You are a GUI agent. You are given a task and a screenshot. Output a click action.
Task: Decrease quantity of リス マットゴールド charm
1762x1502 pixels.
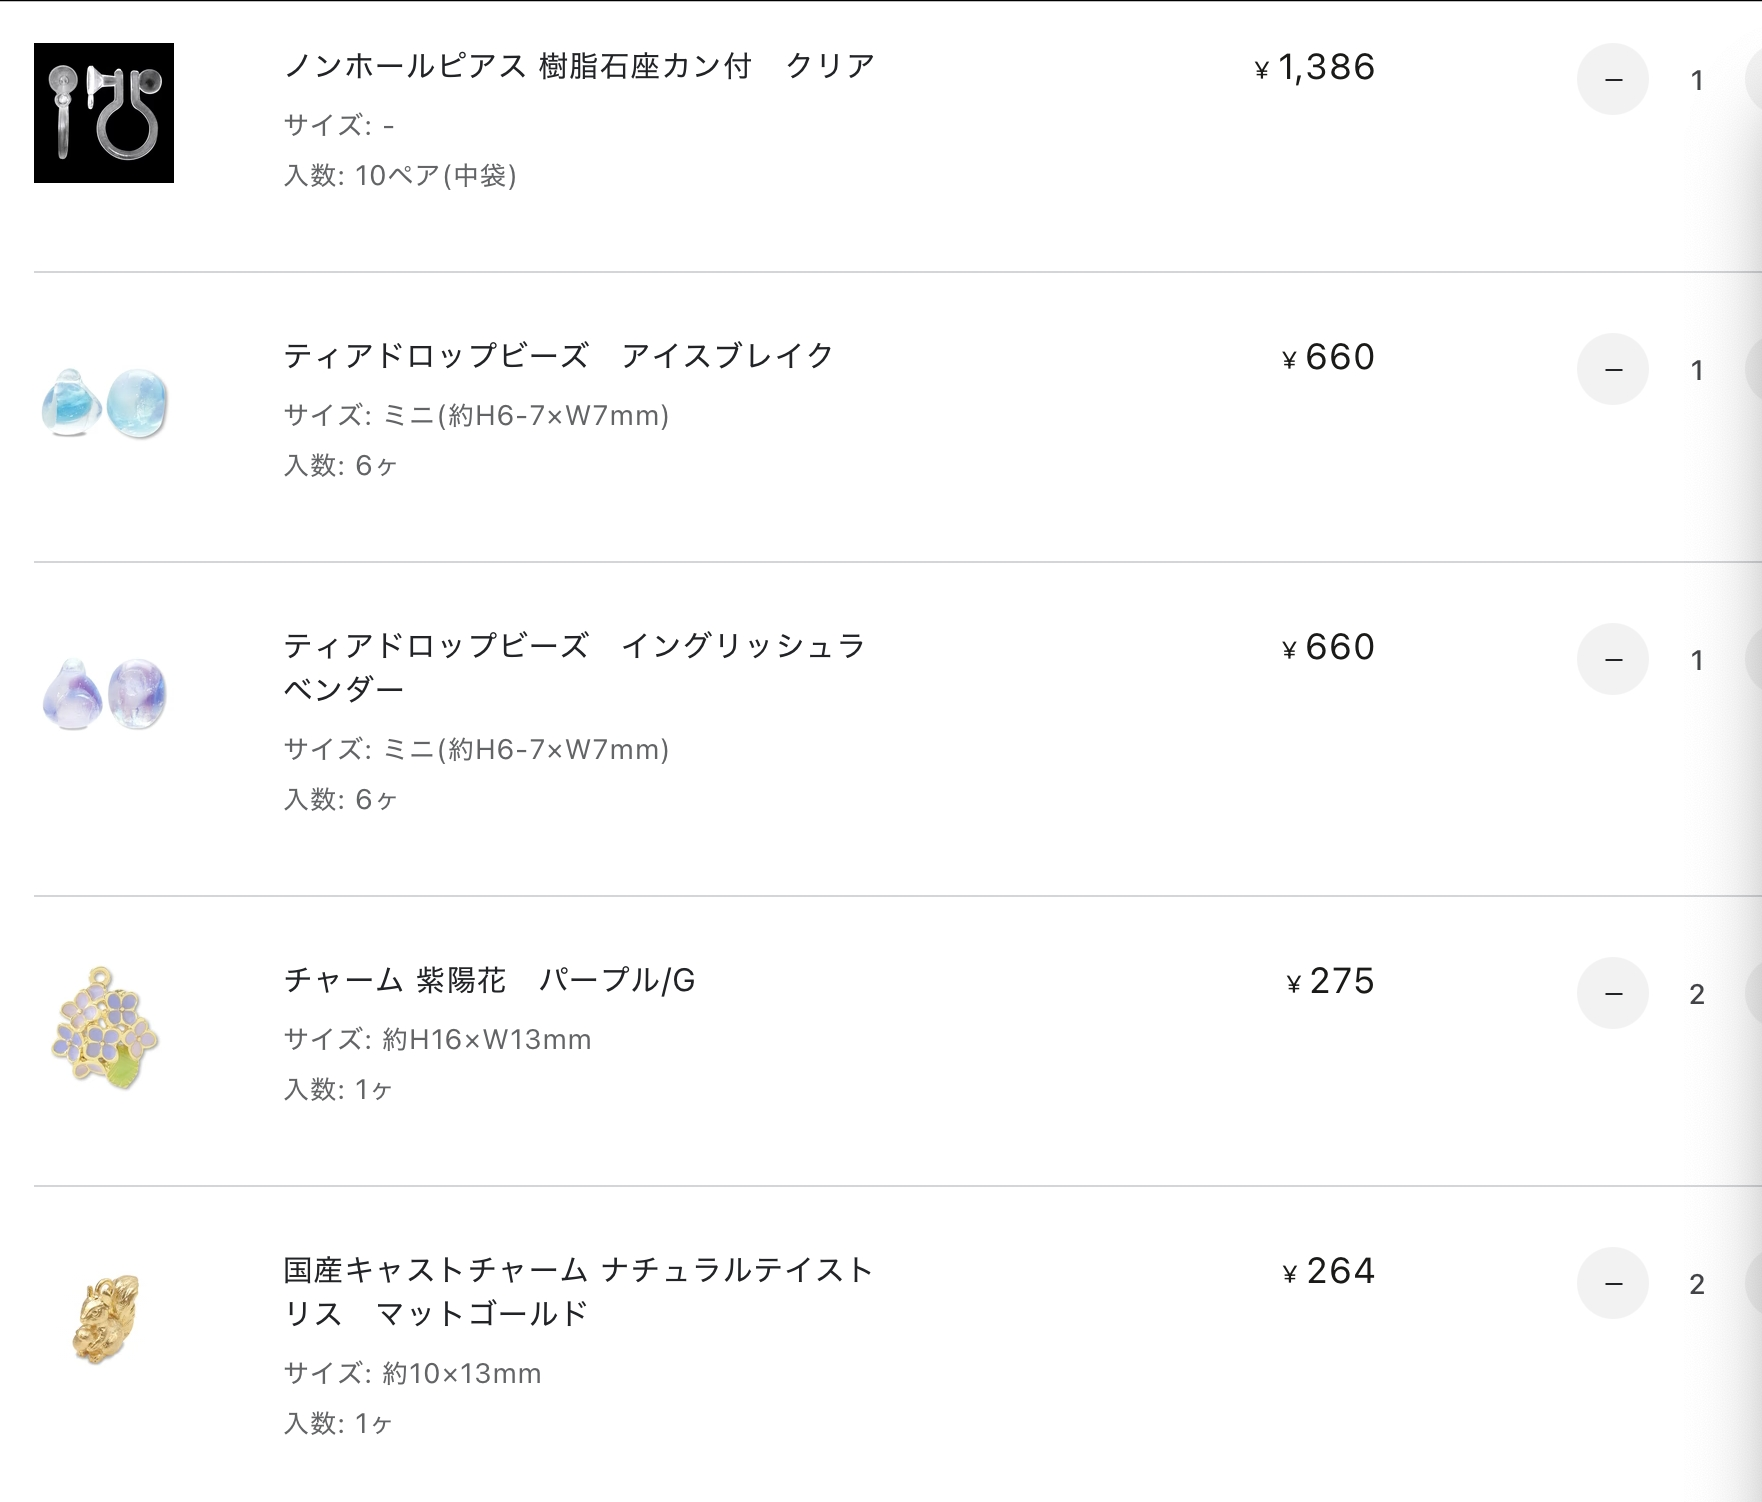[1613, 1283]
